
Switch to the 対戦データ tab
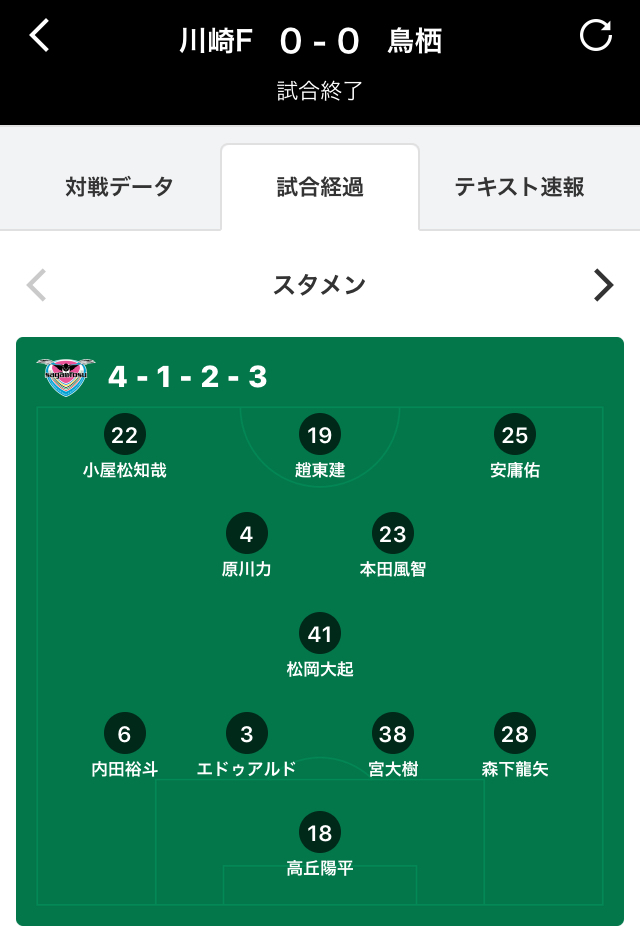pos(119,187)
